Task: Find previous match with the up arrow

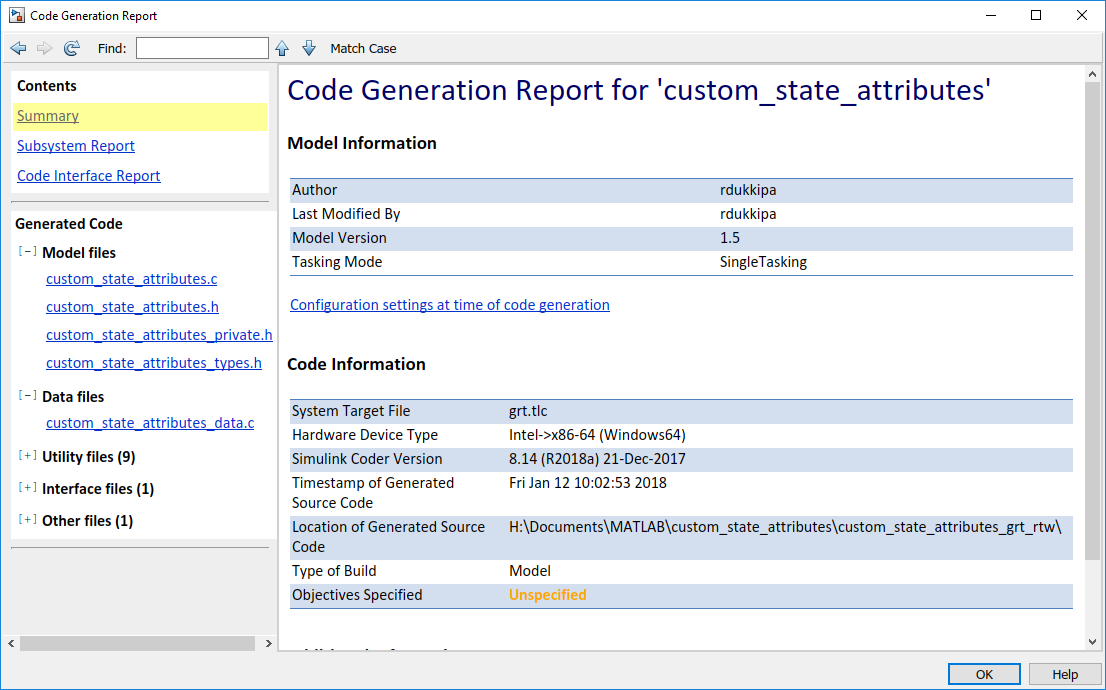Action: 281,47
